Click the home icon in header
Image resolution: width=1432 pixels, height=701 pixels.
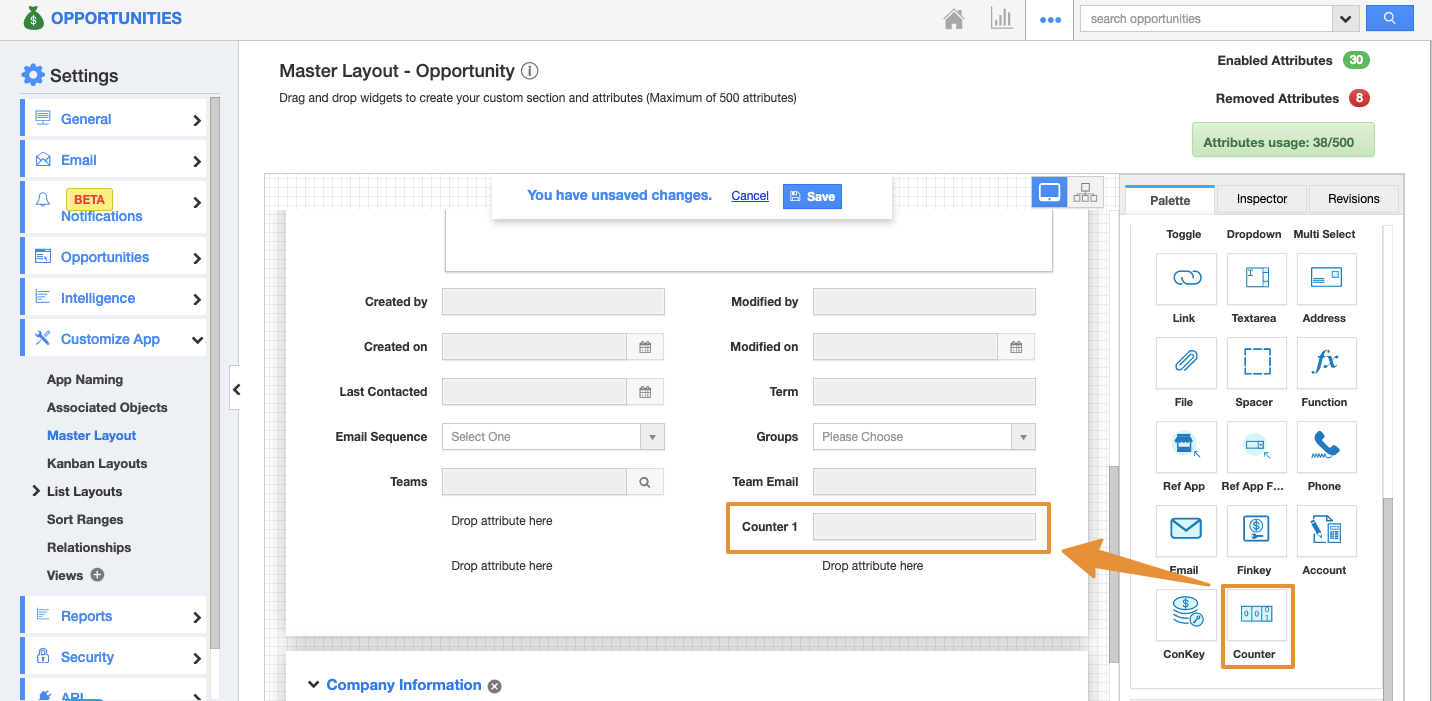click(954, 19)
